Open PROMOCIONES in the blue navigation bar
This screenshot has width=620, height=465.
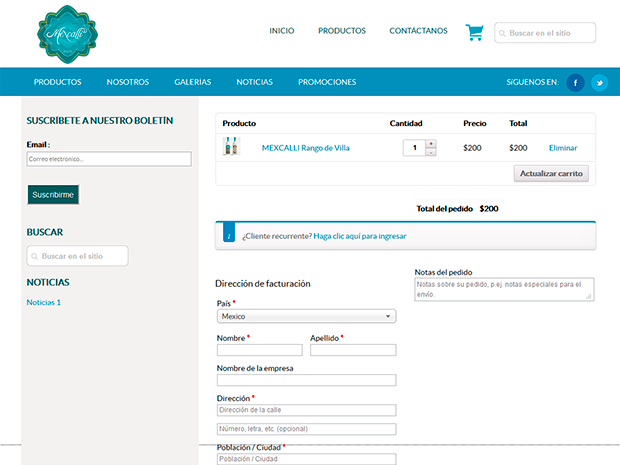(327, 82)
